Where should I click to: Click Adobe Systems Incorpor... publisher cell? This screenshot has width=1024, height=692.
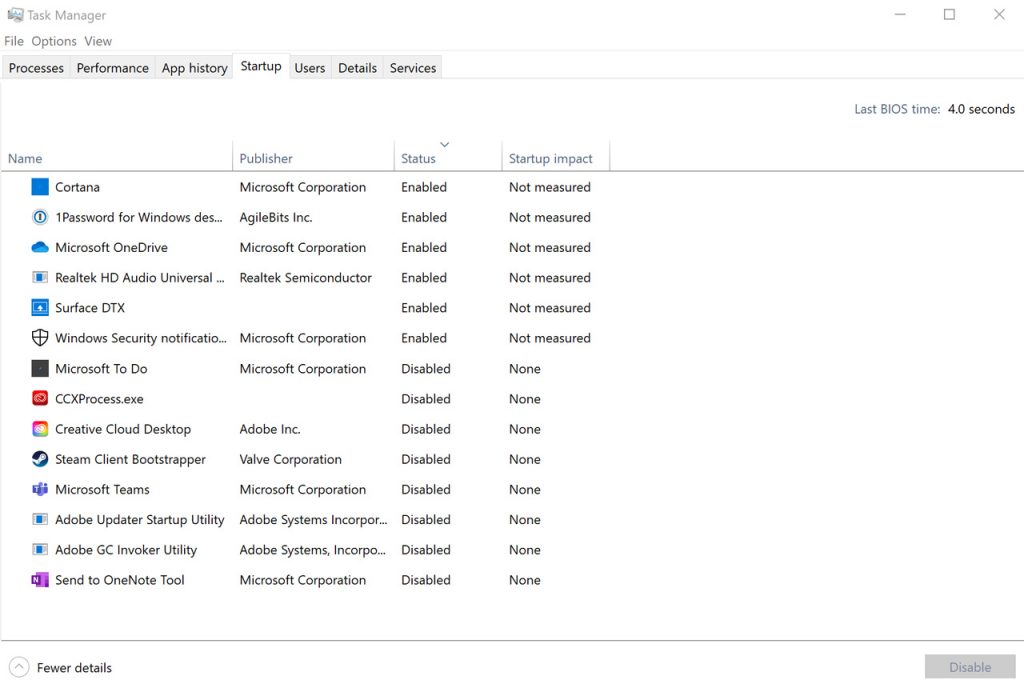pos(313,520)
